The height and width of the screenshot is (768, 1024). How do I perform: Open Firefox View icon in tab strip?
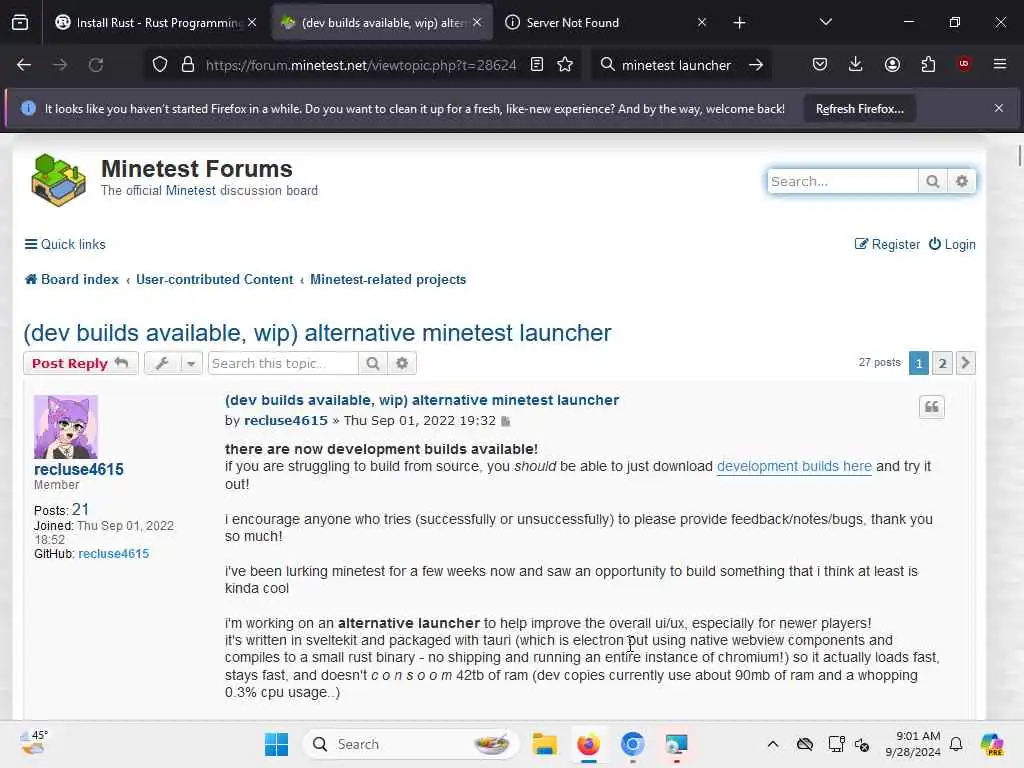(20, 23)
